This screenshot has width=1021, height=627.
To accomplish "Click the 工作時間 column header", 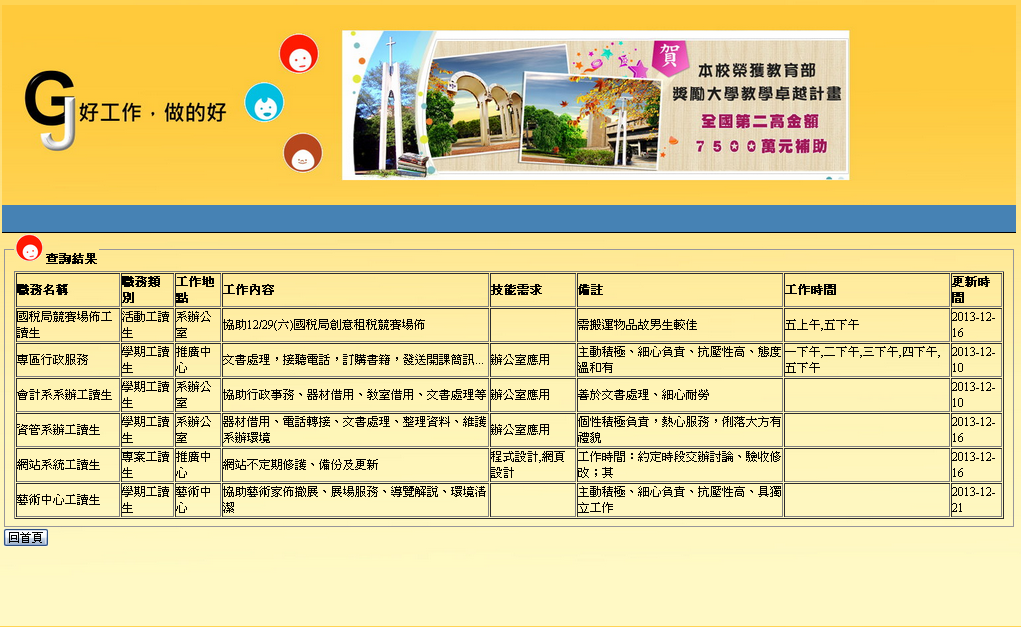I will [811, 290].
